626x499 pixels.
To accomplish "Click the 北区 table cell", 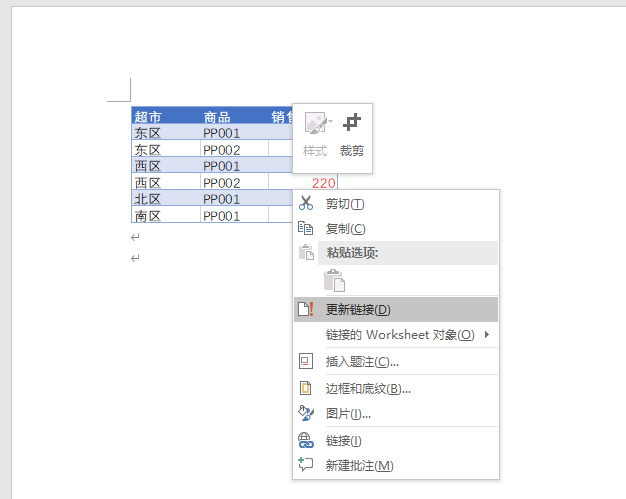I will [x=166, y=198].
